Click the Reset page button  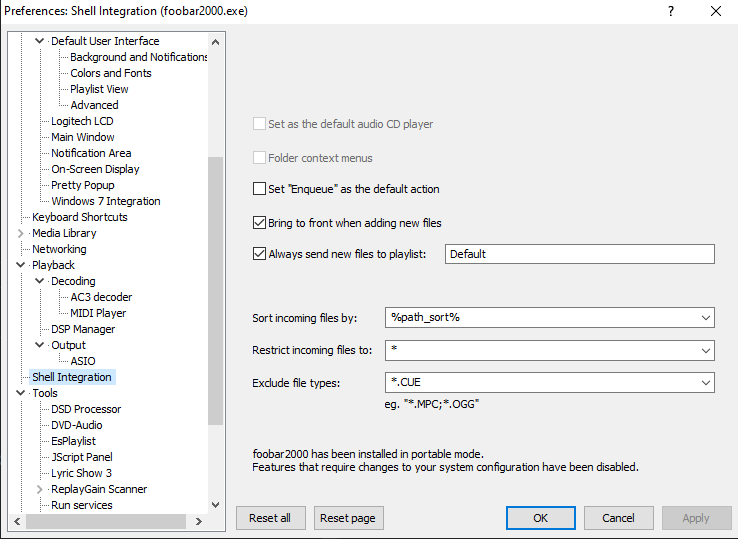(349, 518)
